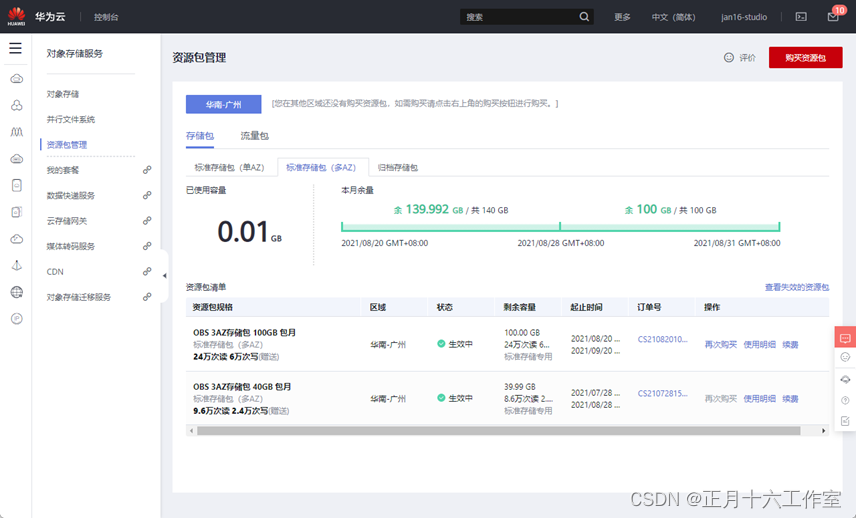Open 查看失效的资源包 link

click(796, 287)
